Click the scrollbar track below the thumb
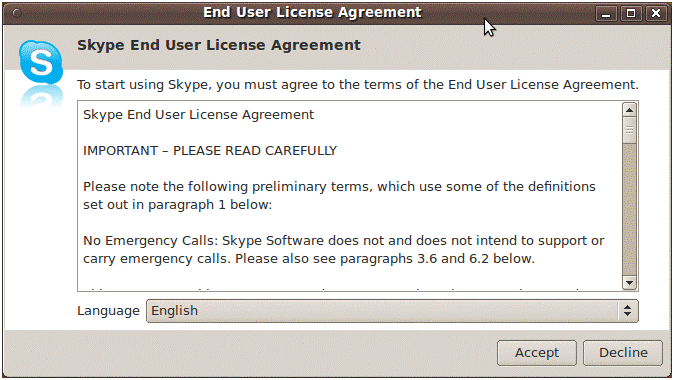674x380 pixels. pyautogui.click(x=629, y=209)
